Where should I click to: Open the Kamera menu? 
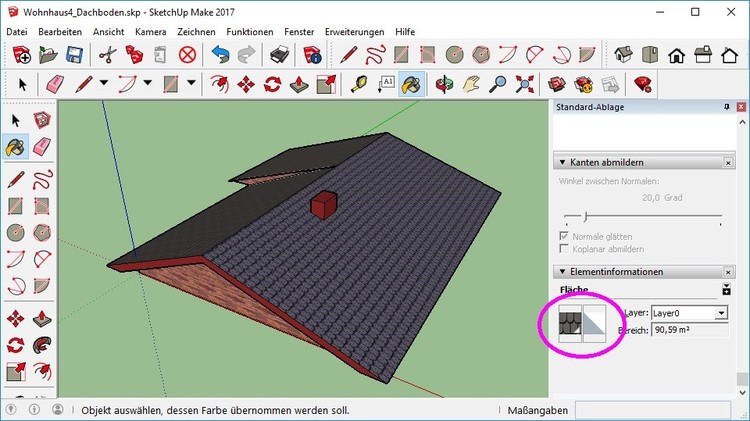point(151,32)
